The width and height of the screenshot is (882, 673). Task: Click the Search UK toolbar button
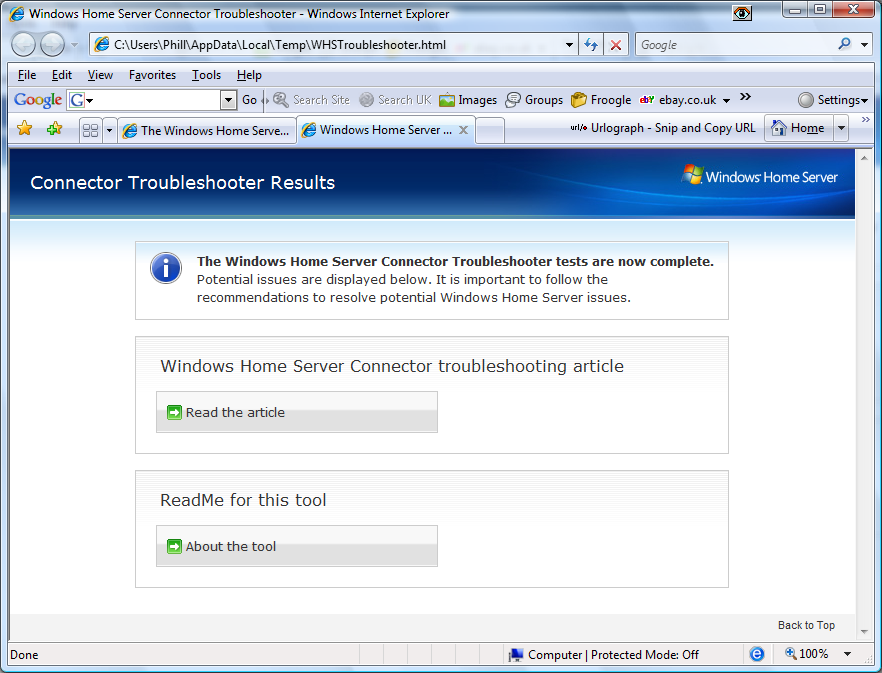(395, 100)
